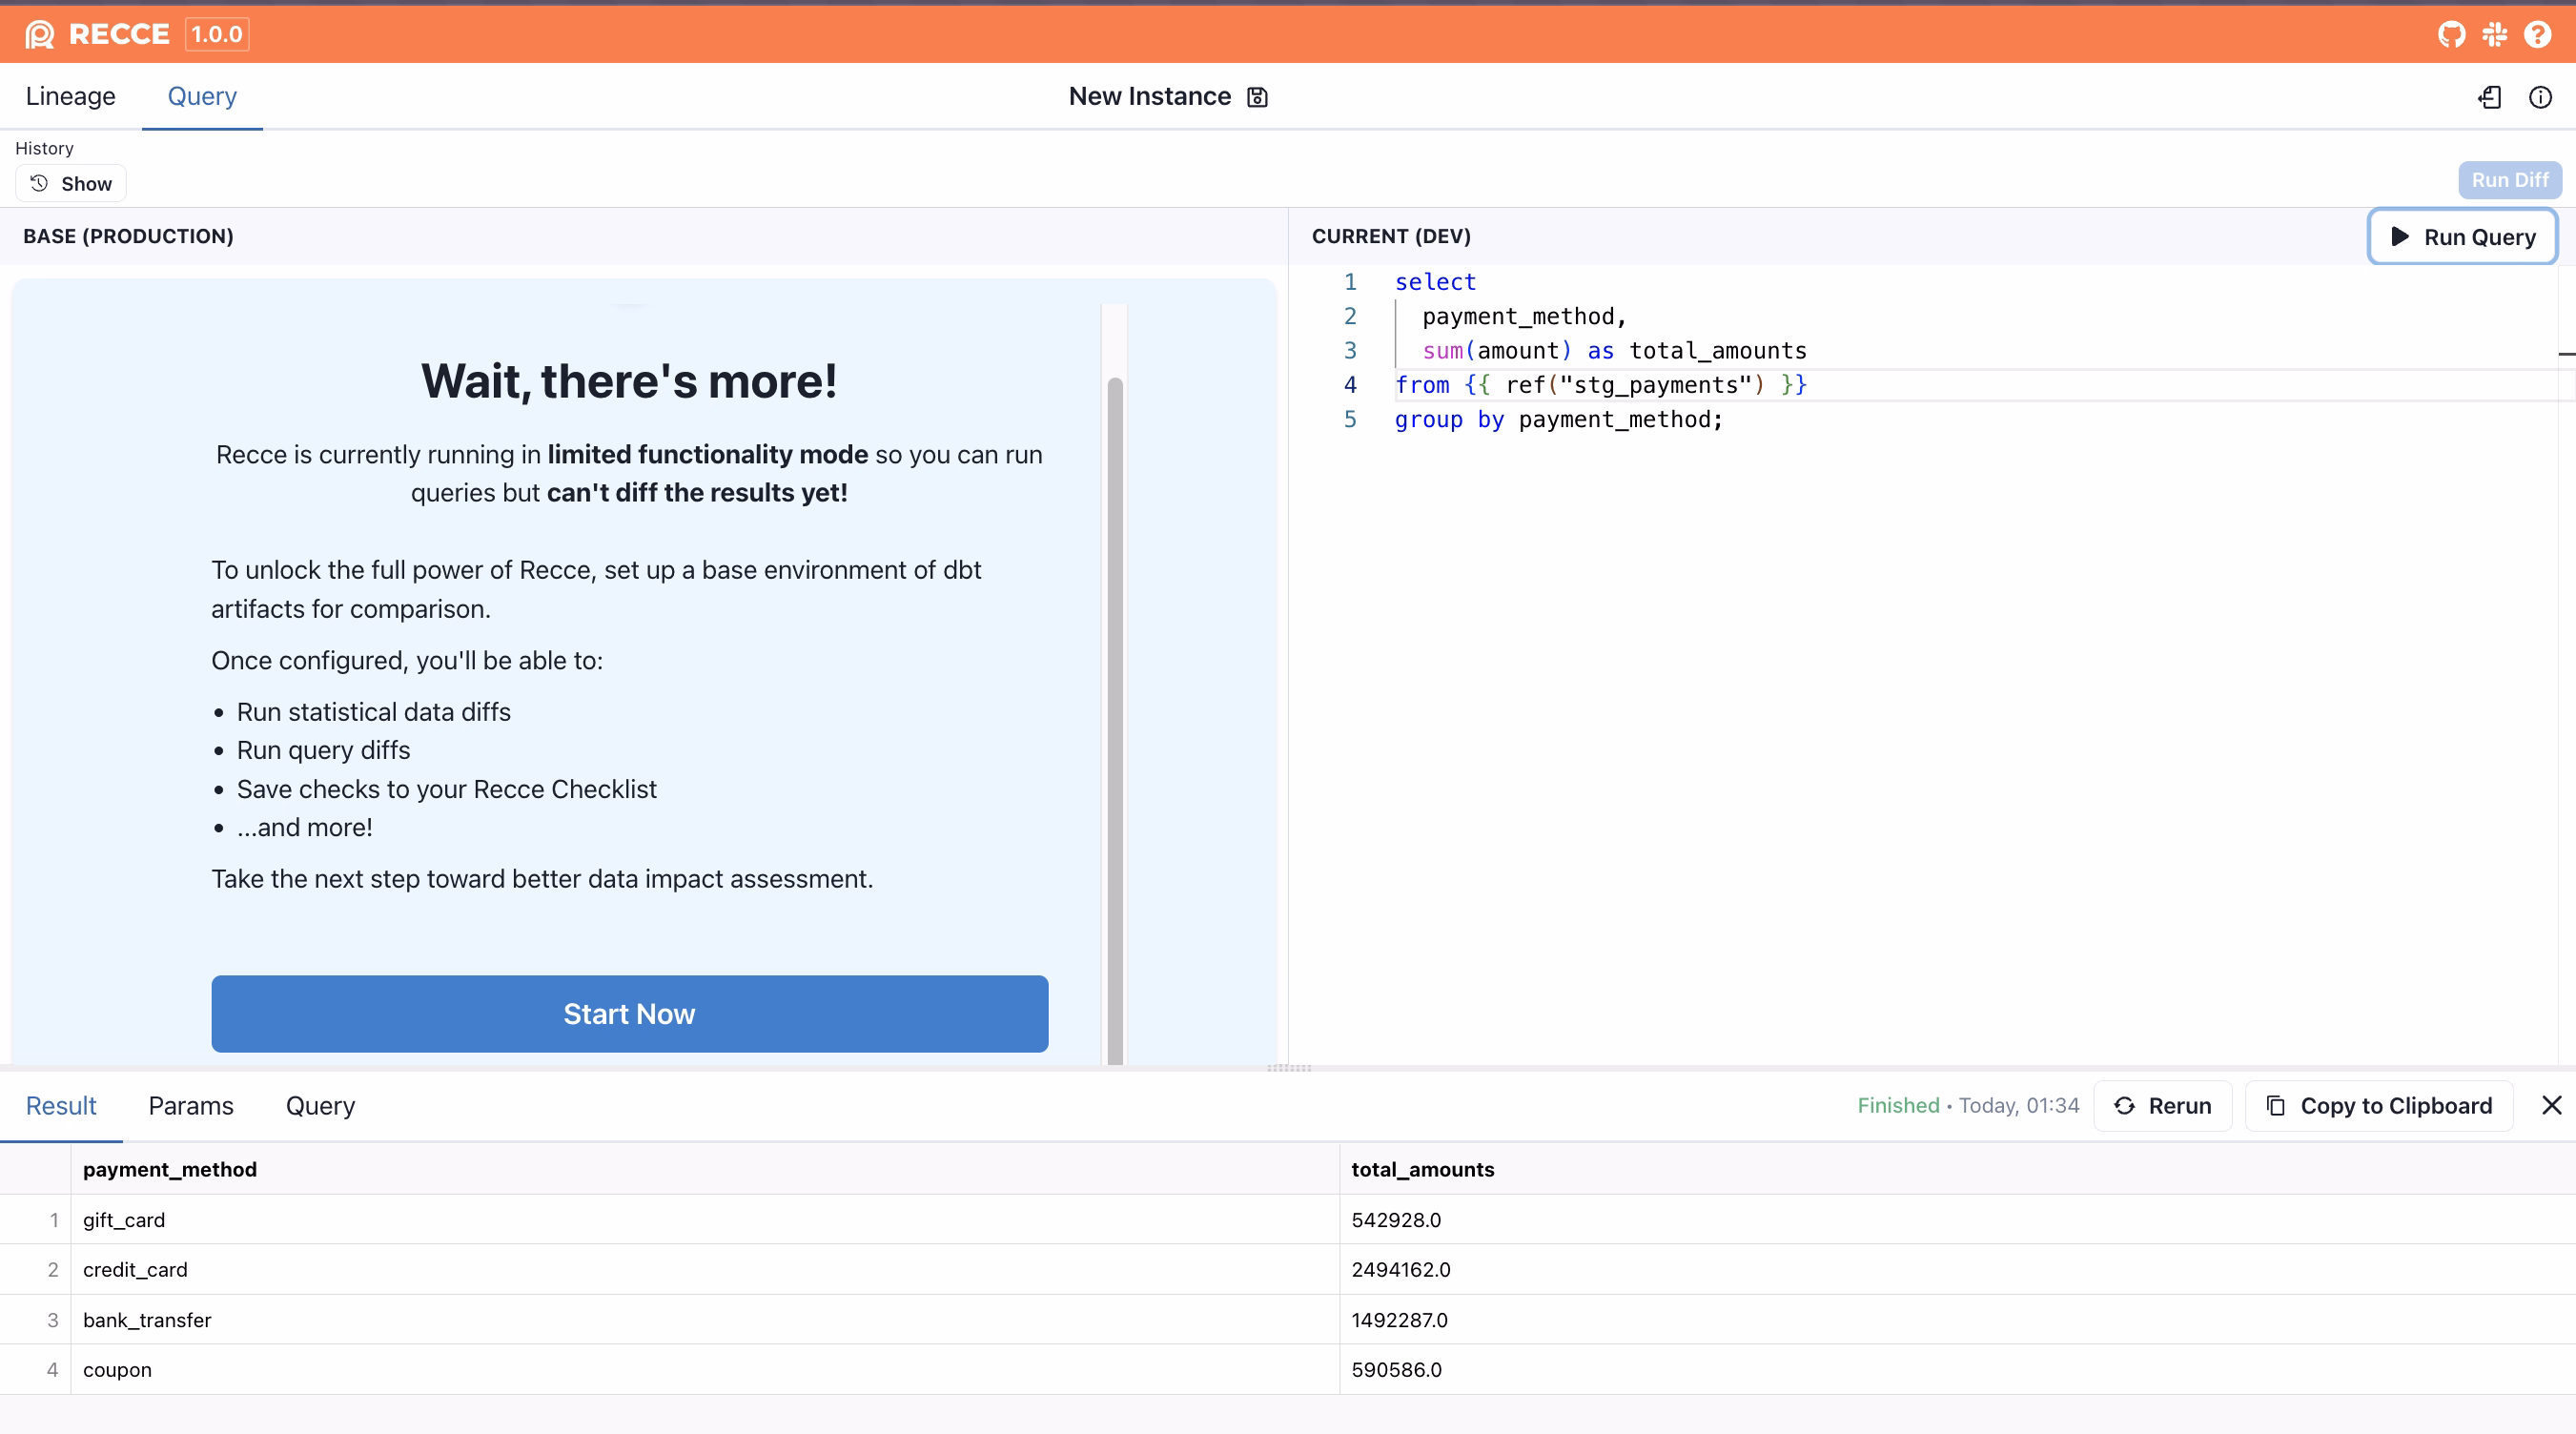Image resolution: width=2576 pixels, height=1434 pixels.
Task: Open the help question mark icon
Action: [2537, 34]
